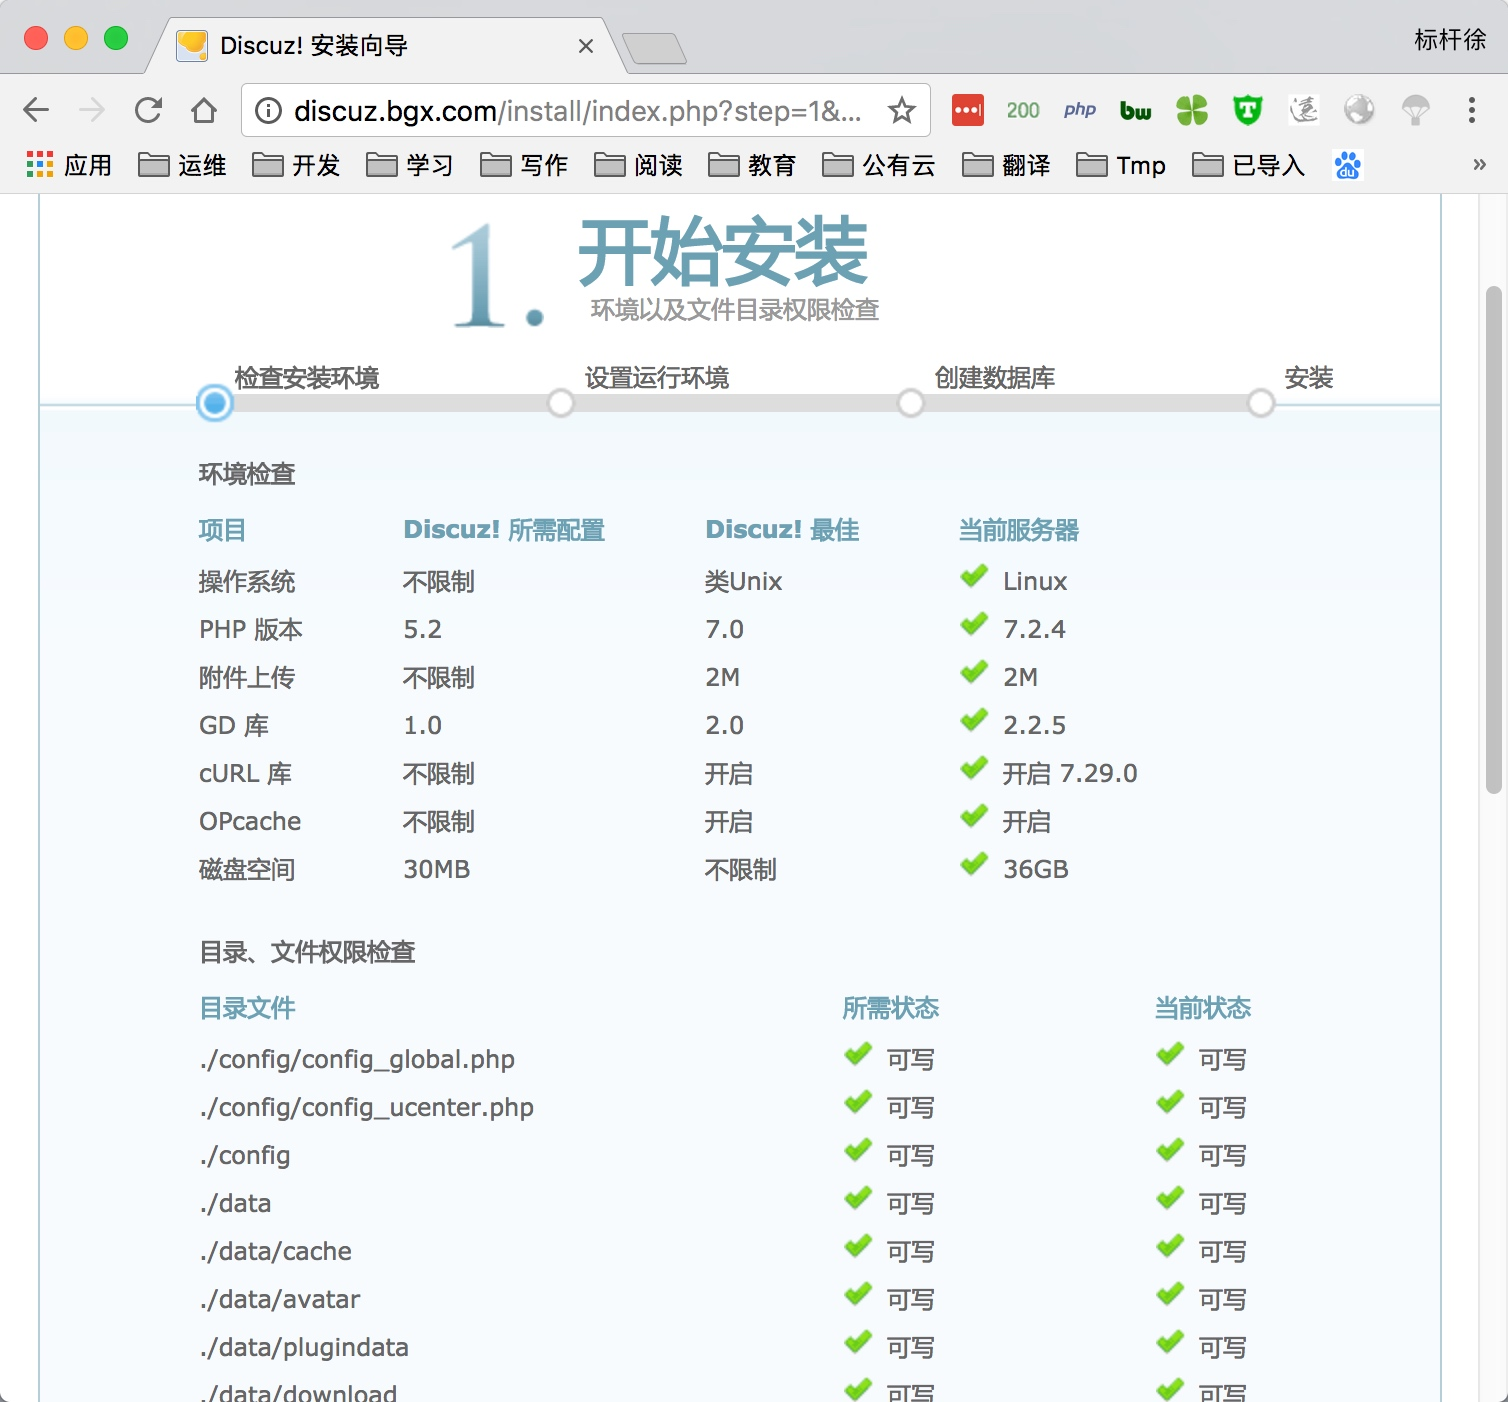1508x1402 pixels.
Task: Click the green check next to Linux
Action: point(974,577)
